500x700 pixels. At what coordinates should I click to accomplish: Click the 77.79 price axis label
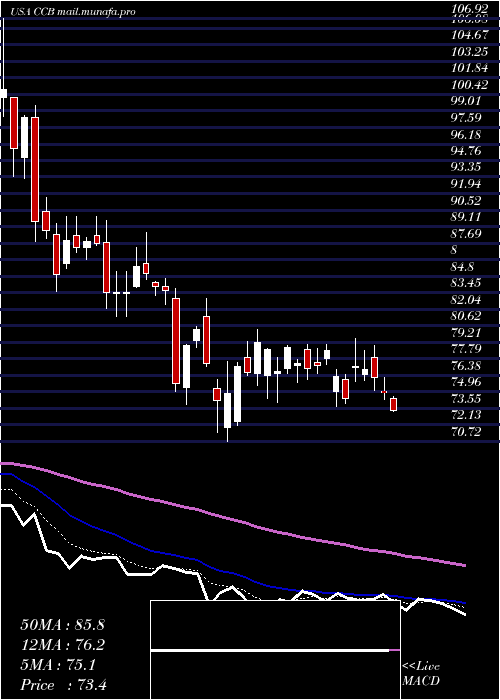[467, 349]
